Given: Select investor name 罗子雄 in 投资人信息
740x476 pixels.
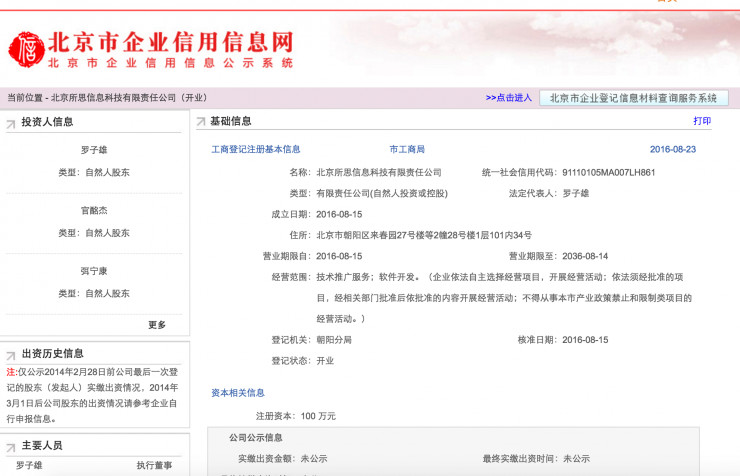Looking at the screenshot, I should (94, 150).
